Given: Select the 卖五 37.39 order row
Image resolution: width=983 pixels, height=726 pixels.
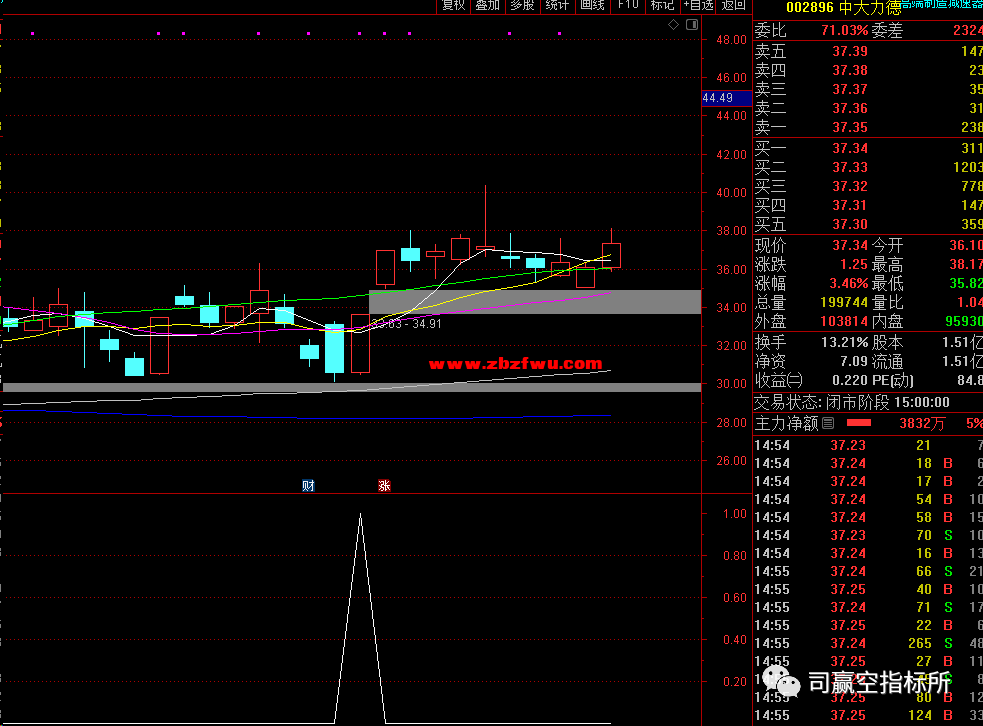Looking at the screenshot, I should click(868, 51).
